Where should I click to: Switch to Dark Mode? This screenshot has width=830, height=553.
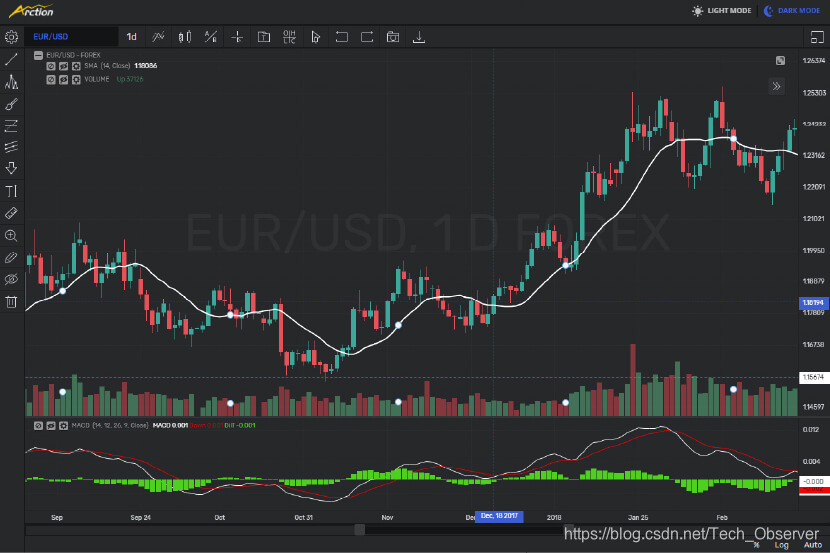pyautogui.click(x=792, y=11)
